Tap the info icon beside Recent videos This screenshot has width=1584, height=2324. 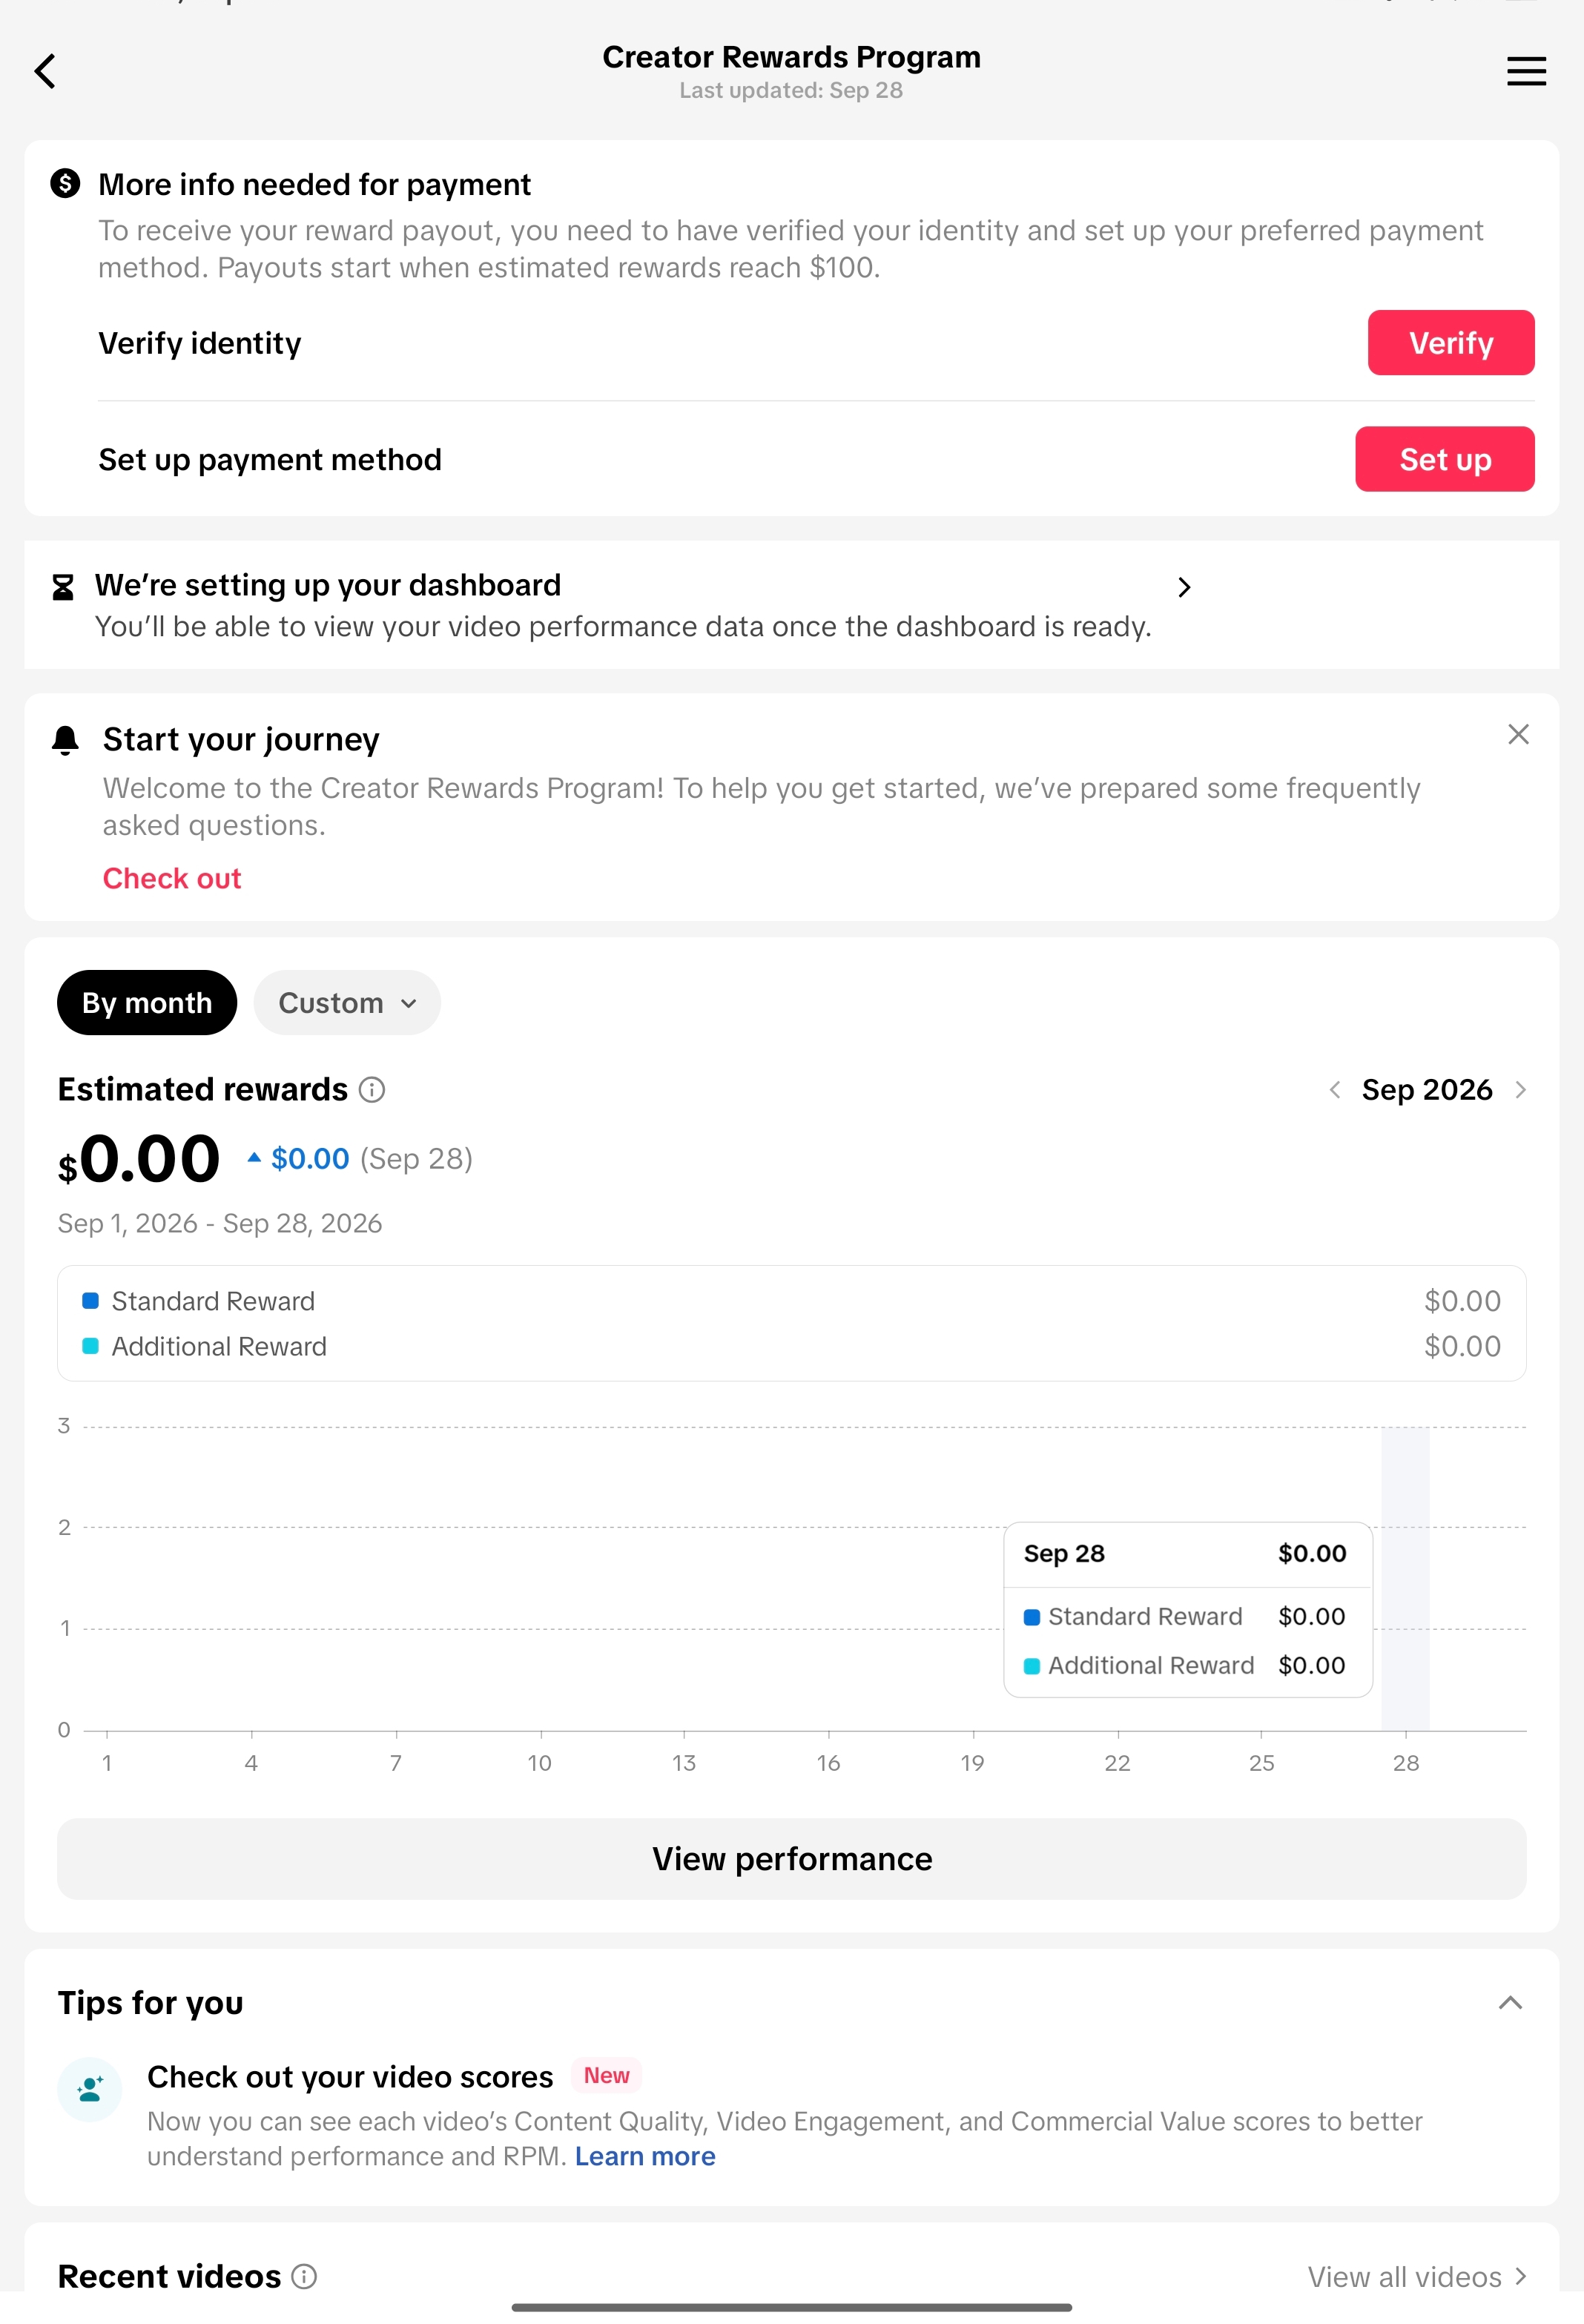pos(304,2277)
